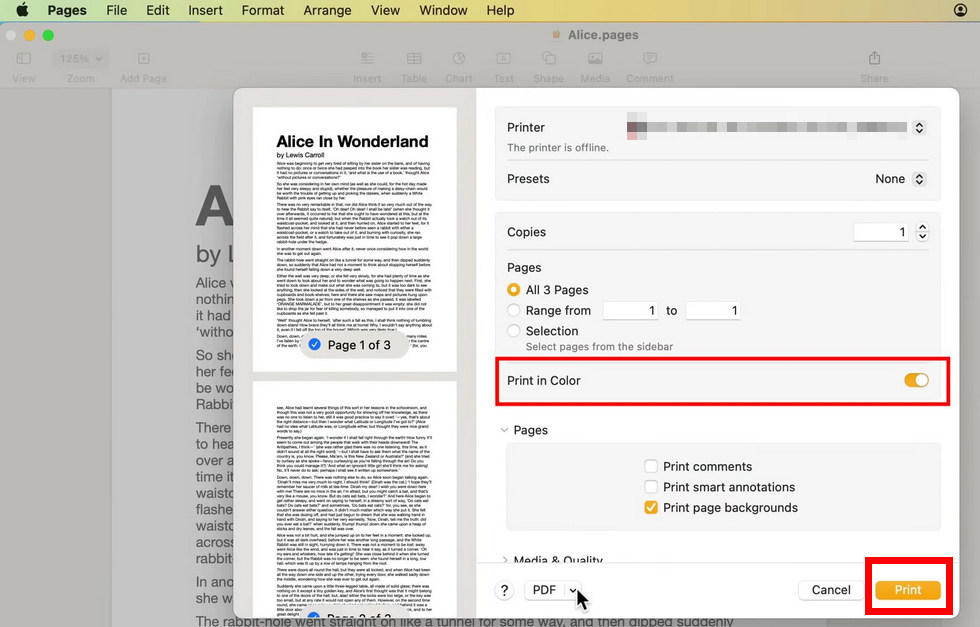This screenshot has width=980, height=627.
Task: Select the All 3 Pages radio button
Action: [514, 290]
